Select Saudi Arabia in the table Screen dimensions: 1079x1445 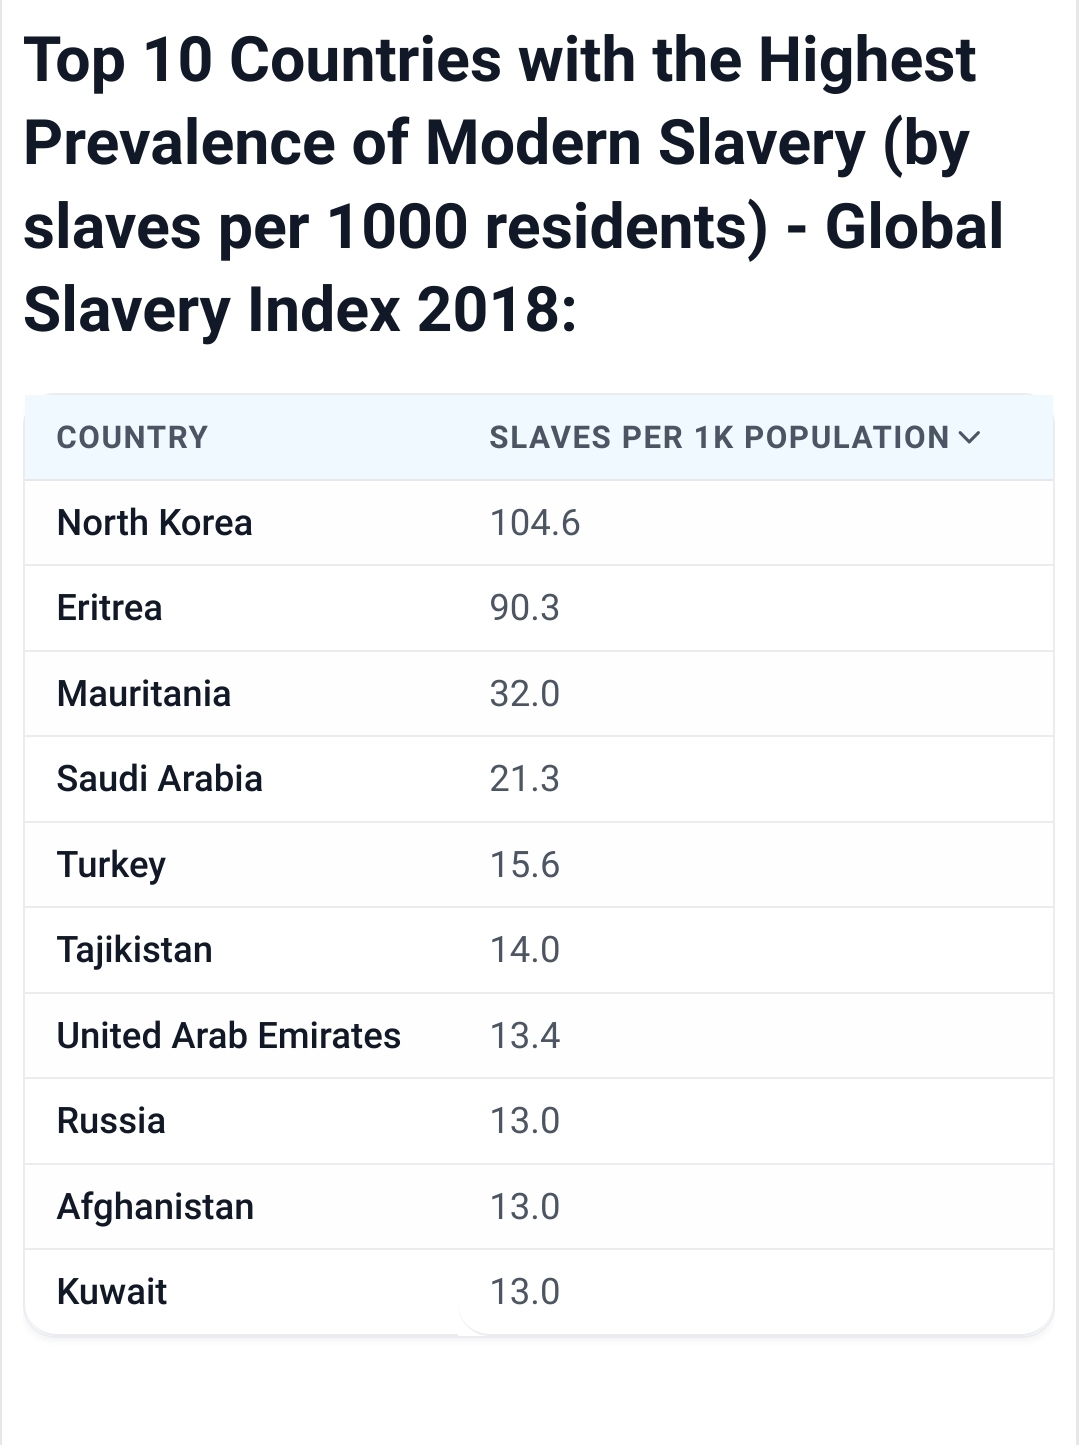(x=159, y=779)
